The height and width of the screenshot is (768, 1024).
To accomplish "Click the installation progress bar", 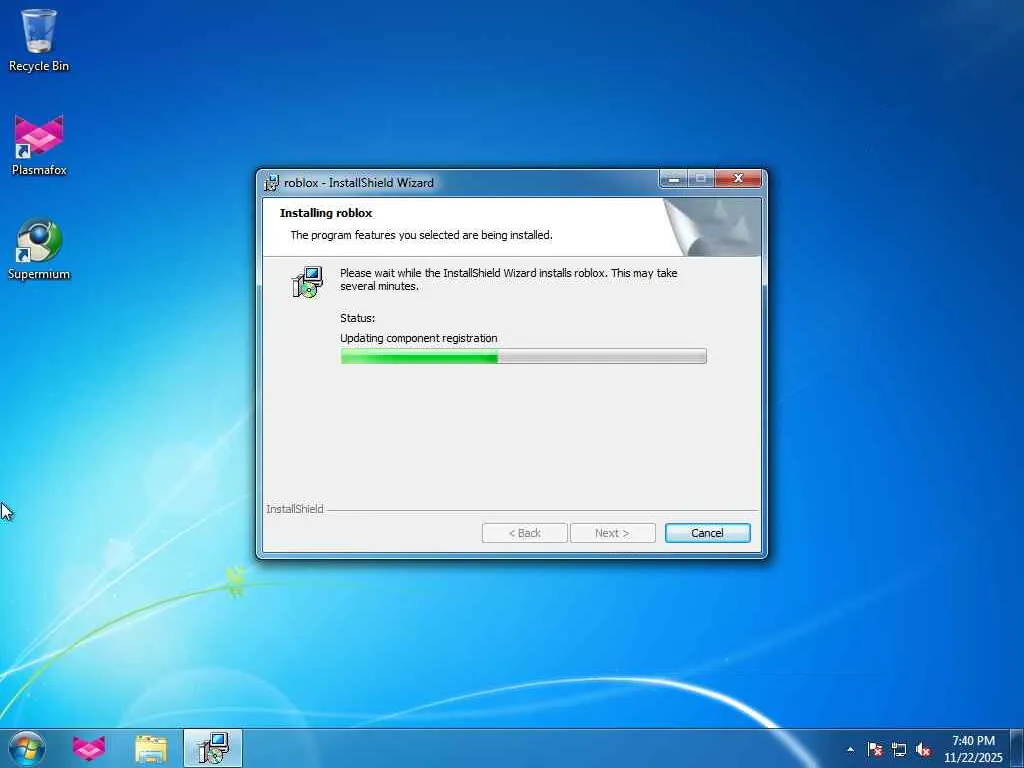I will click(523, 356).
